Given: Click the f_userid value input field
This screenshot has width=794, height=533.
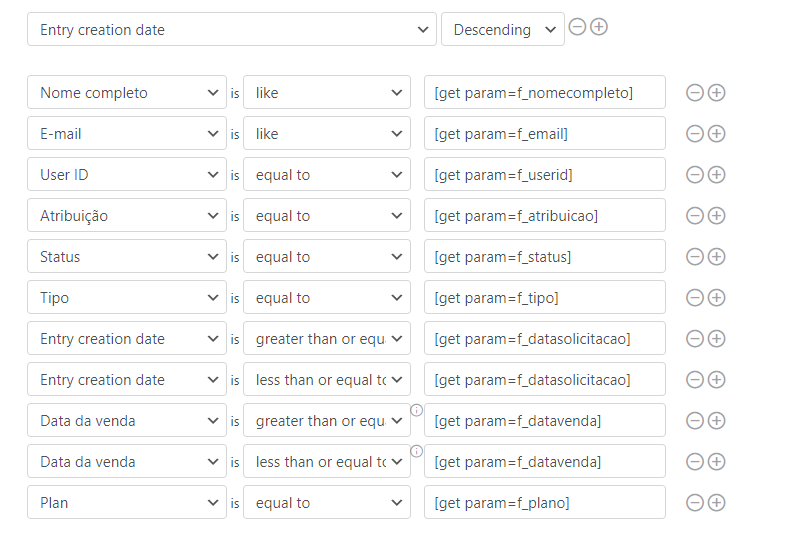Looking at the screenshot, I should [x=544, y=175].
